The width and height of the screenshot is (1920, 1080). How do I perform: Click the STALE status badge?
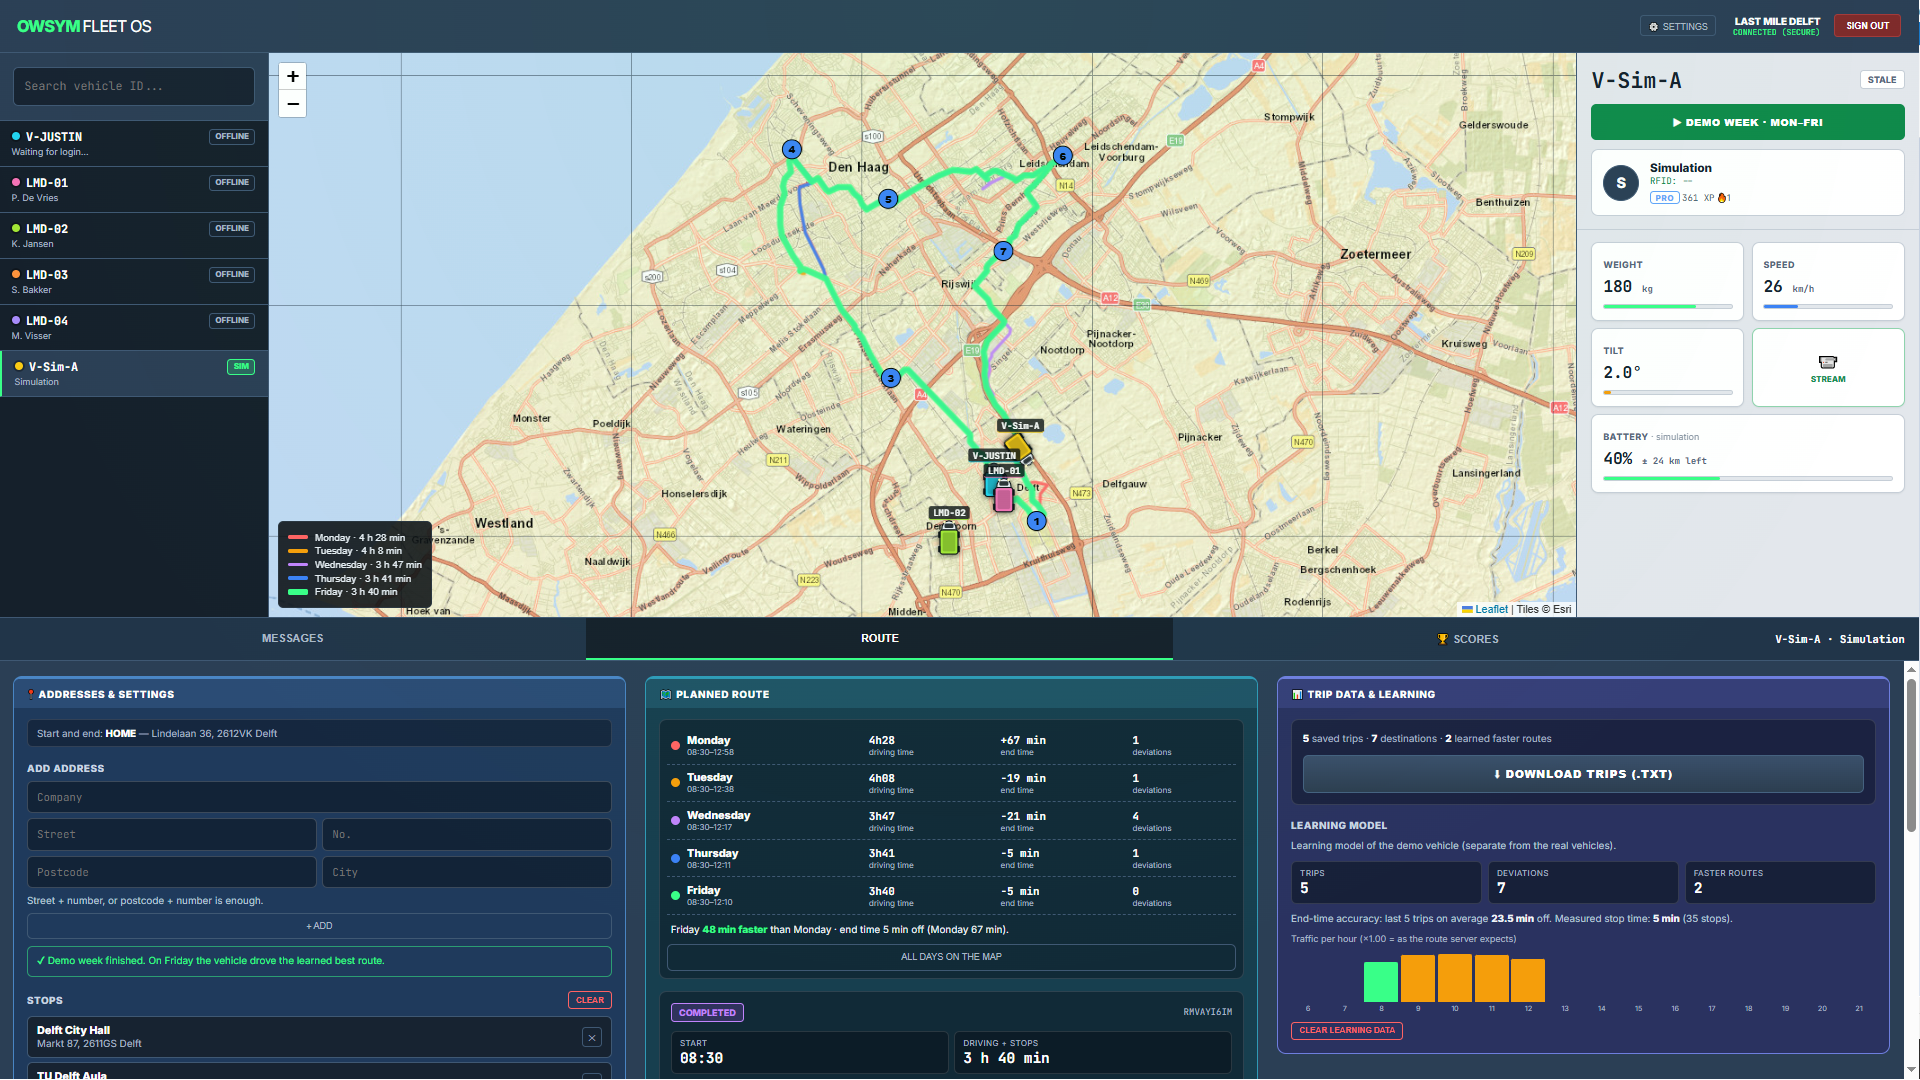1881,80
